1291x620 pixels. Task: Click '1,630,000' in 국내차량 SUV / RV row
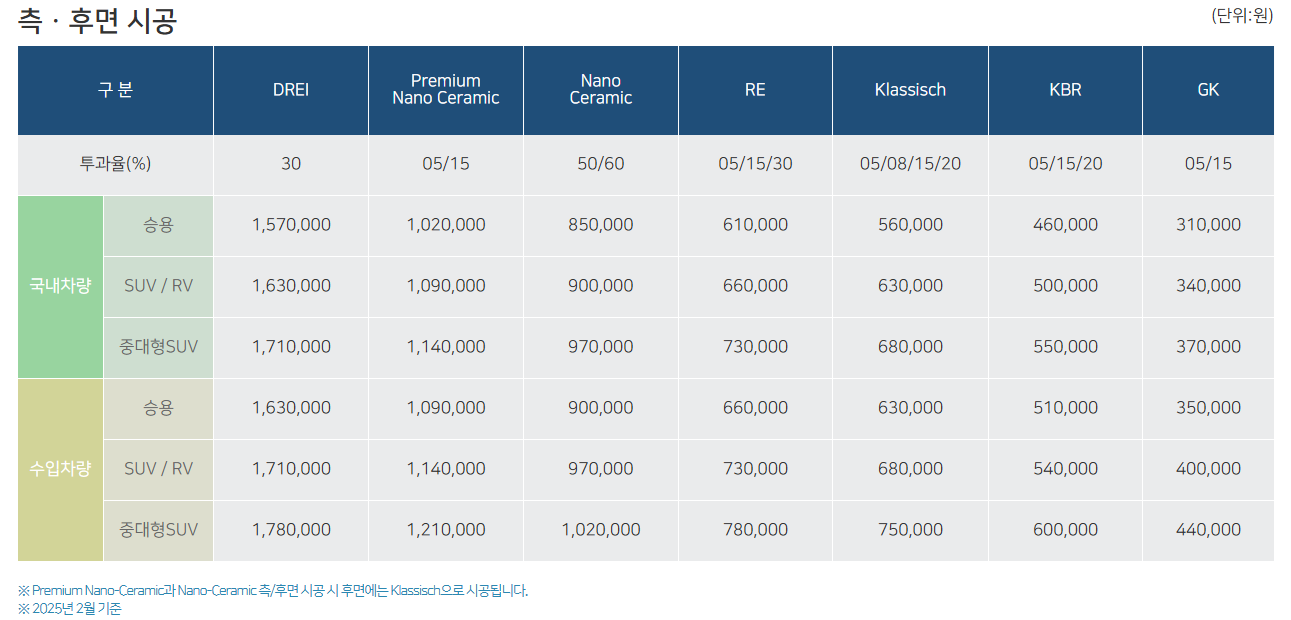(291, 286)
